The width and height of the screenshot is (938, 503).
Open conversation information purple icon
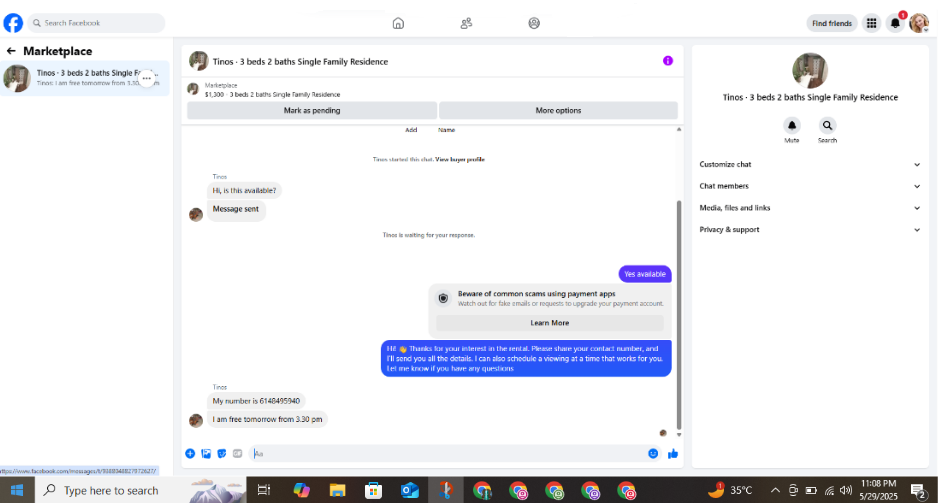coord(668,61)
